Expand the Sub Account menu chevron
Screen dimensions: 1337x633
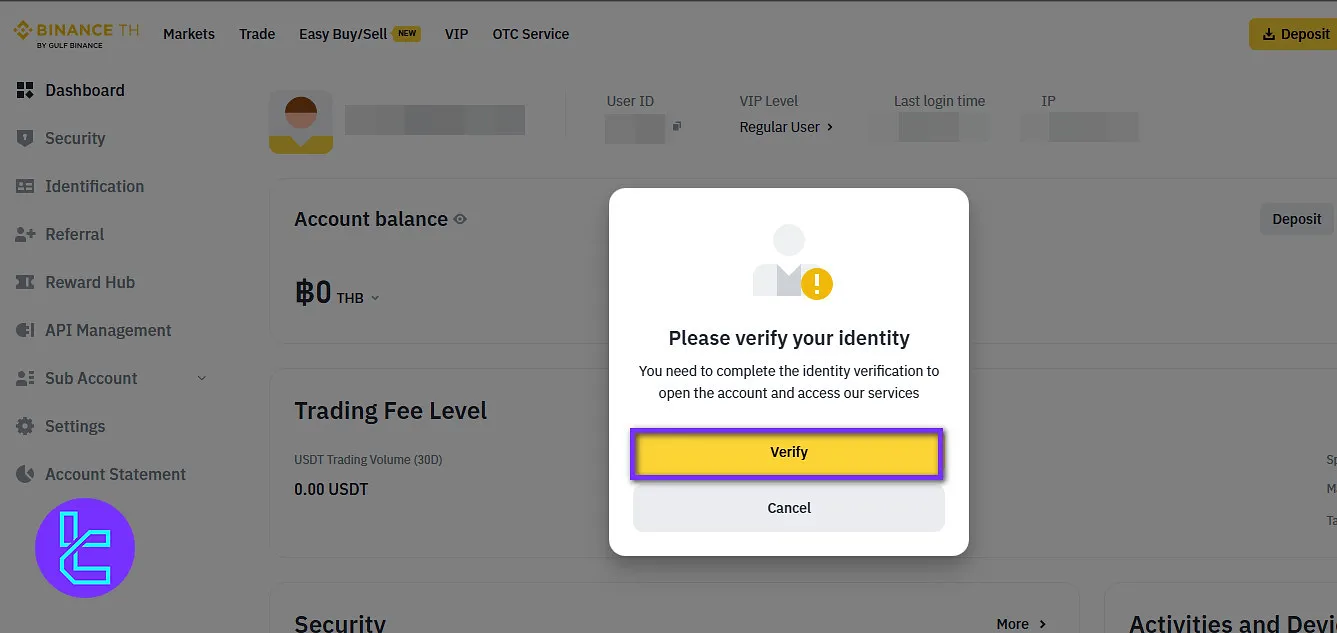pyautogui.click(x=201, y=378)
